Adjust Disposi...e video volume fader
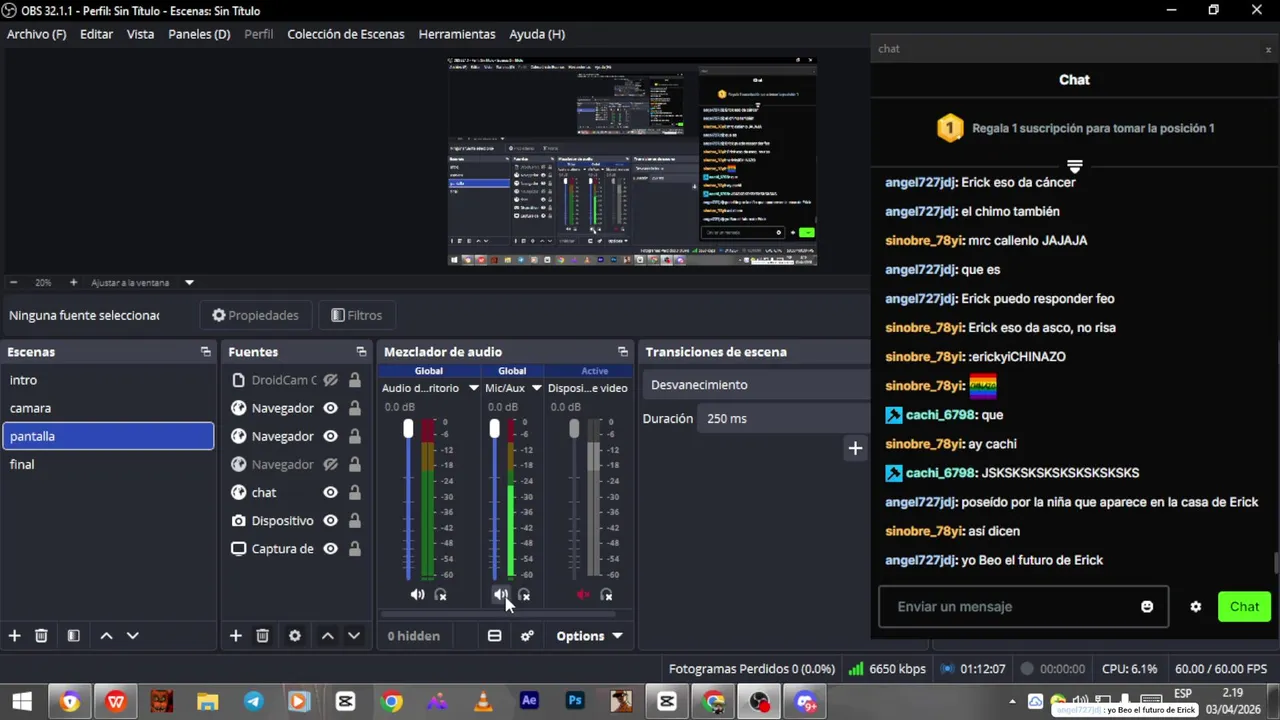This screenshot has width=1280, height=720. (x=574, y=429)
